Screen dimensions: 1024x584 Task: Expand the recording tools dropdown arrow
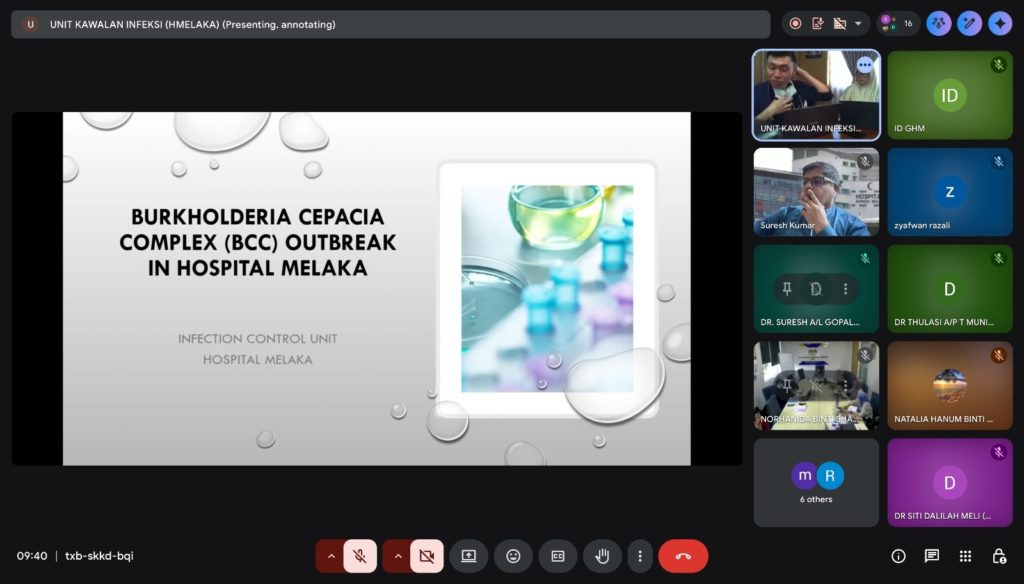pos(857,23)
